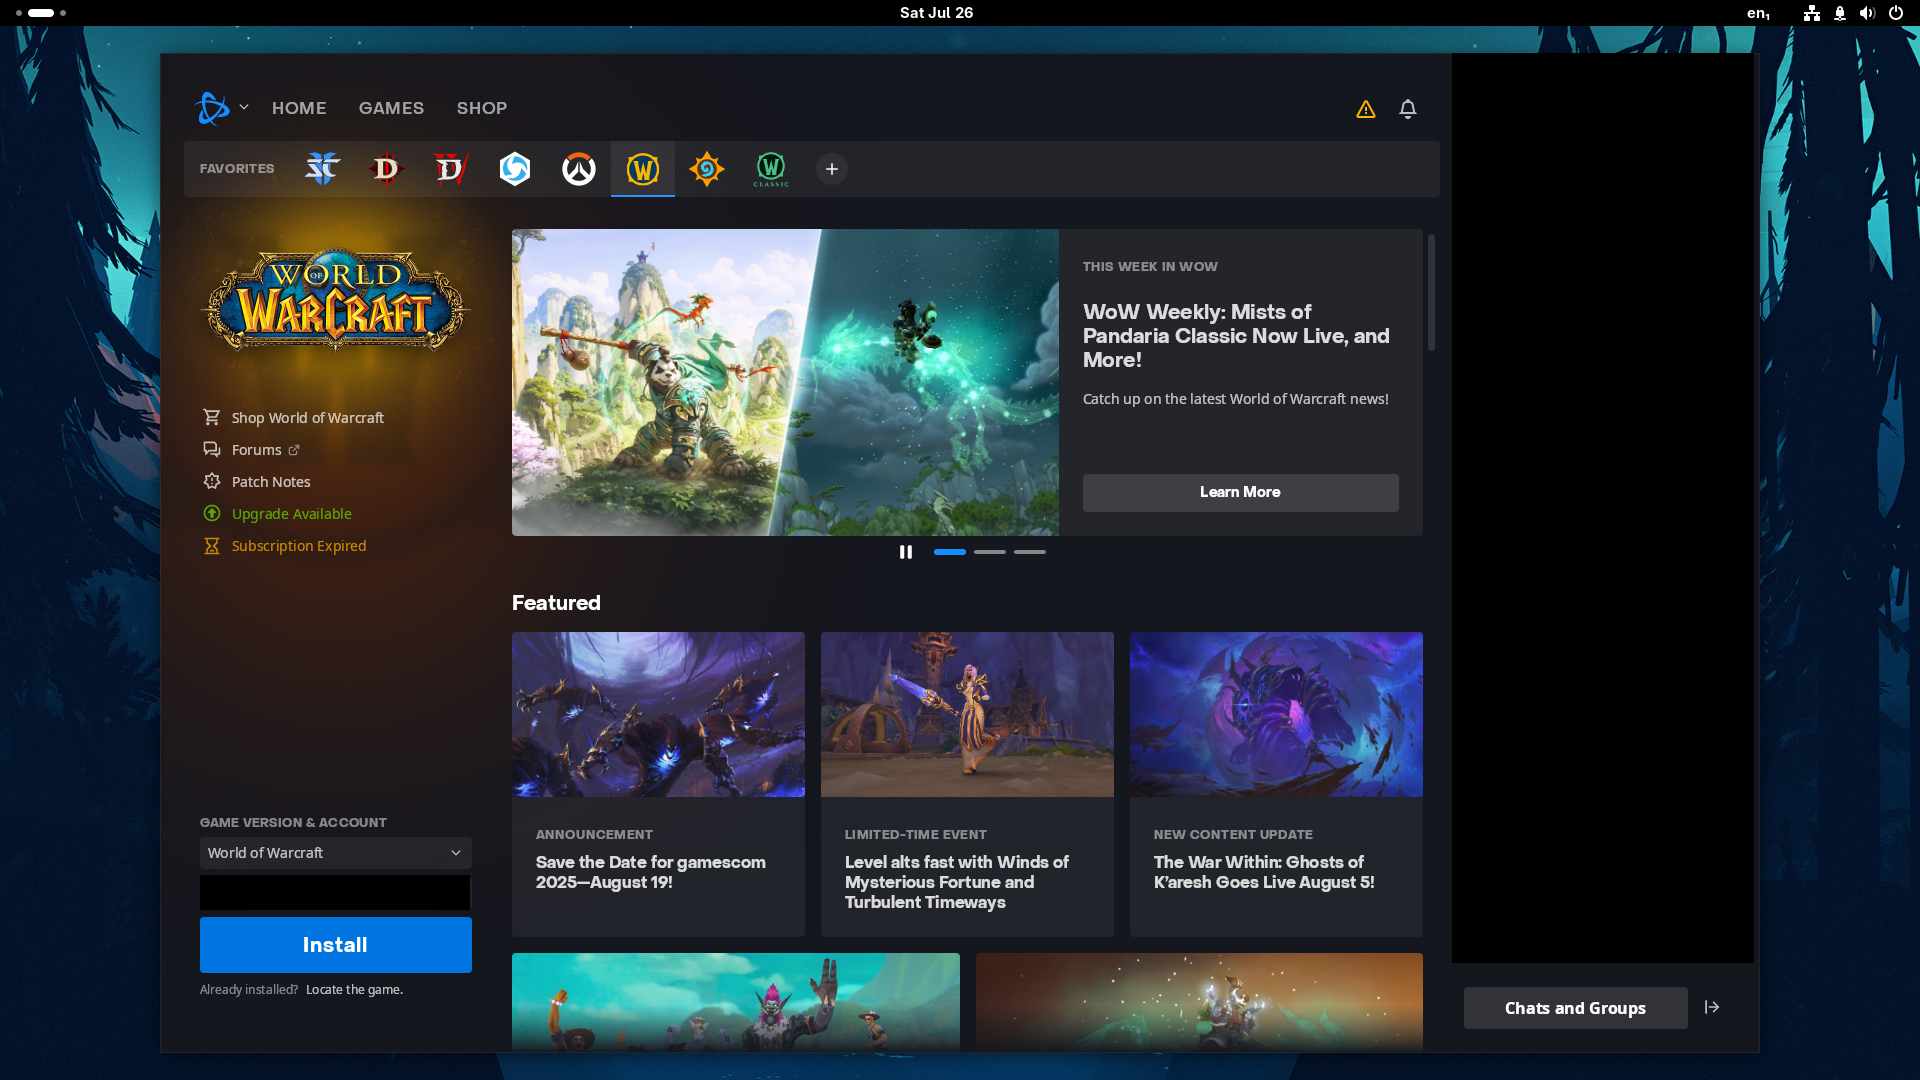Go to the HOME tab

coord(299,108)
